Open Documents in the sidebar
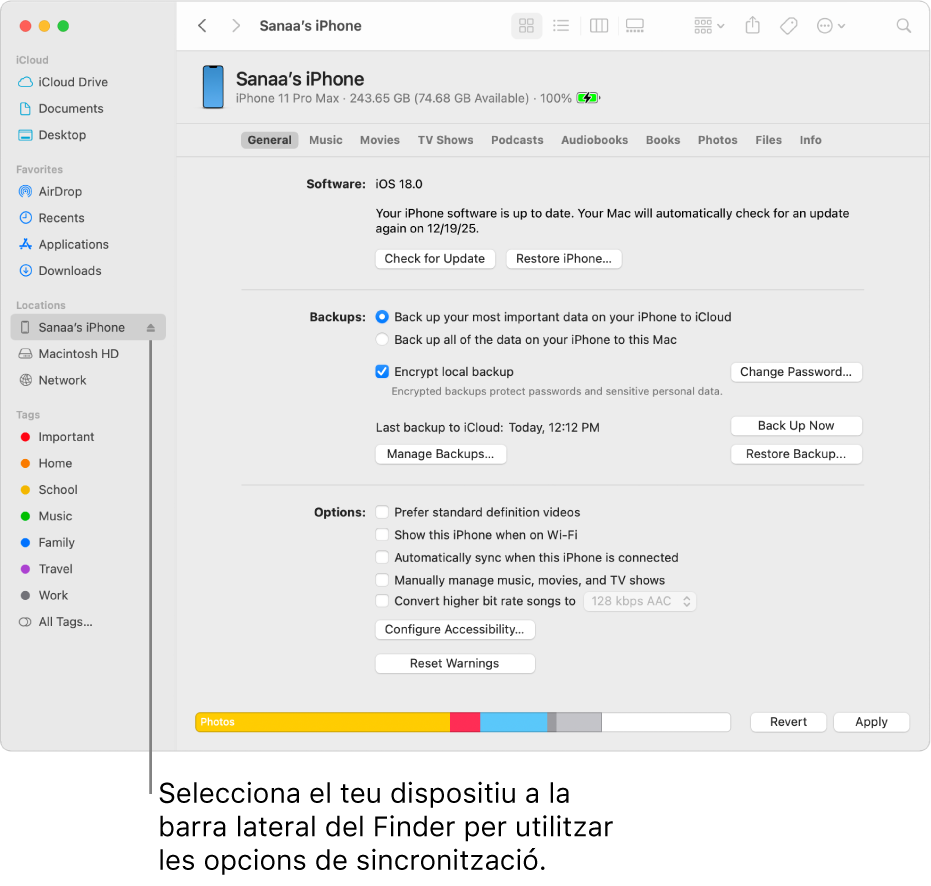931x886 pixels. click(61, 109)
